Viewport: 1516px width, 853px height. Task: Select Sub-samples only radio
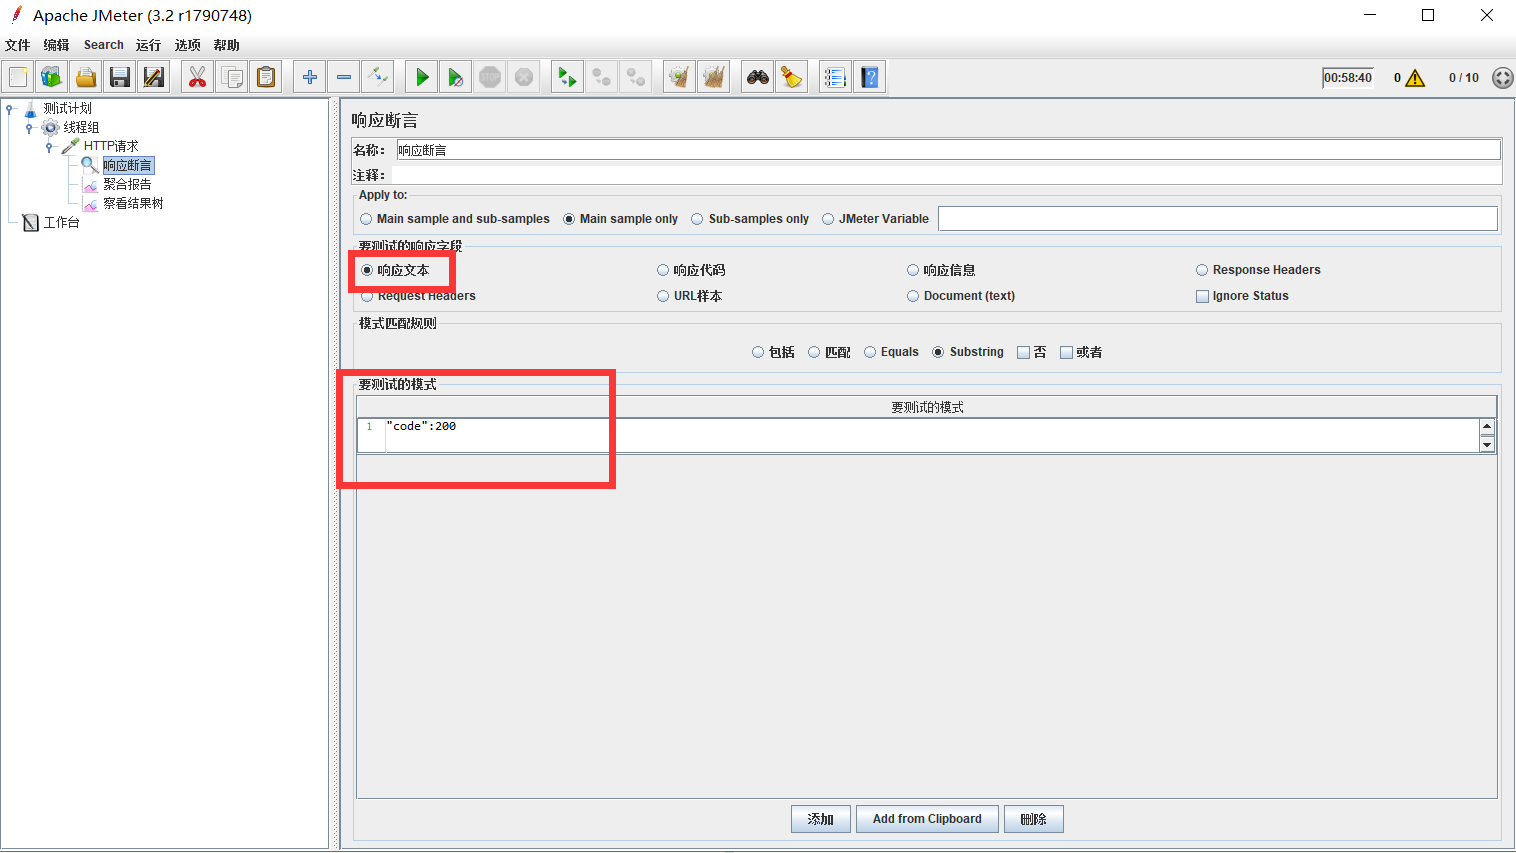click(697, 219)
